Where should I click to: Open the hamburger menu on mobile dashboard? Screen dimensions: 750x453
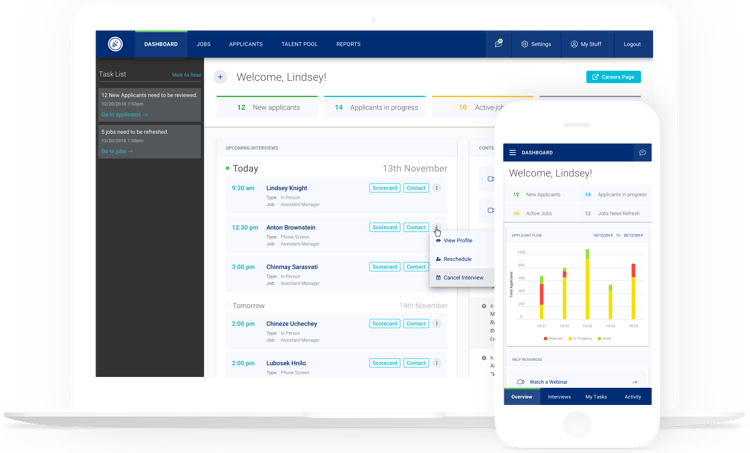click(x=513, y=153)
